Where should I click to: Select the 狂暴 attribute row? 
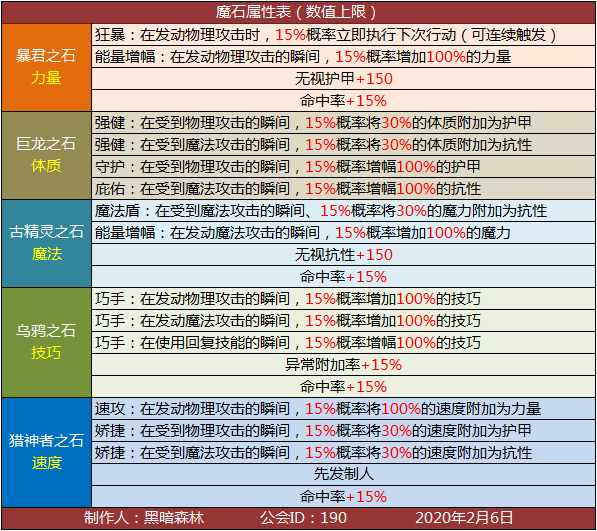pyautogui.click(x=343, y=35)
